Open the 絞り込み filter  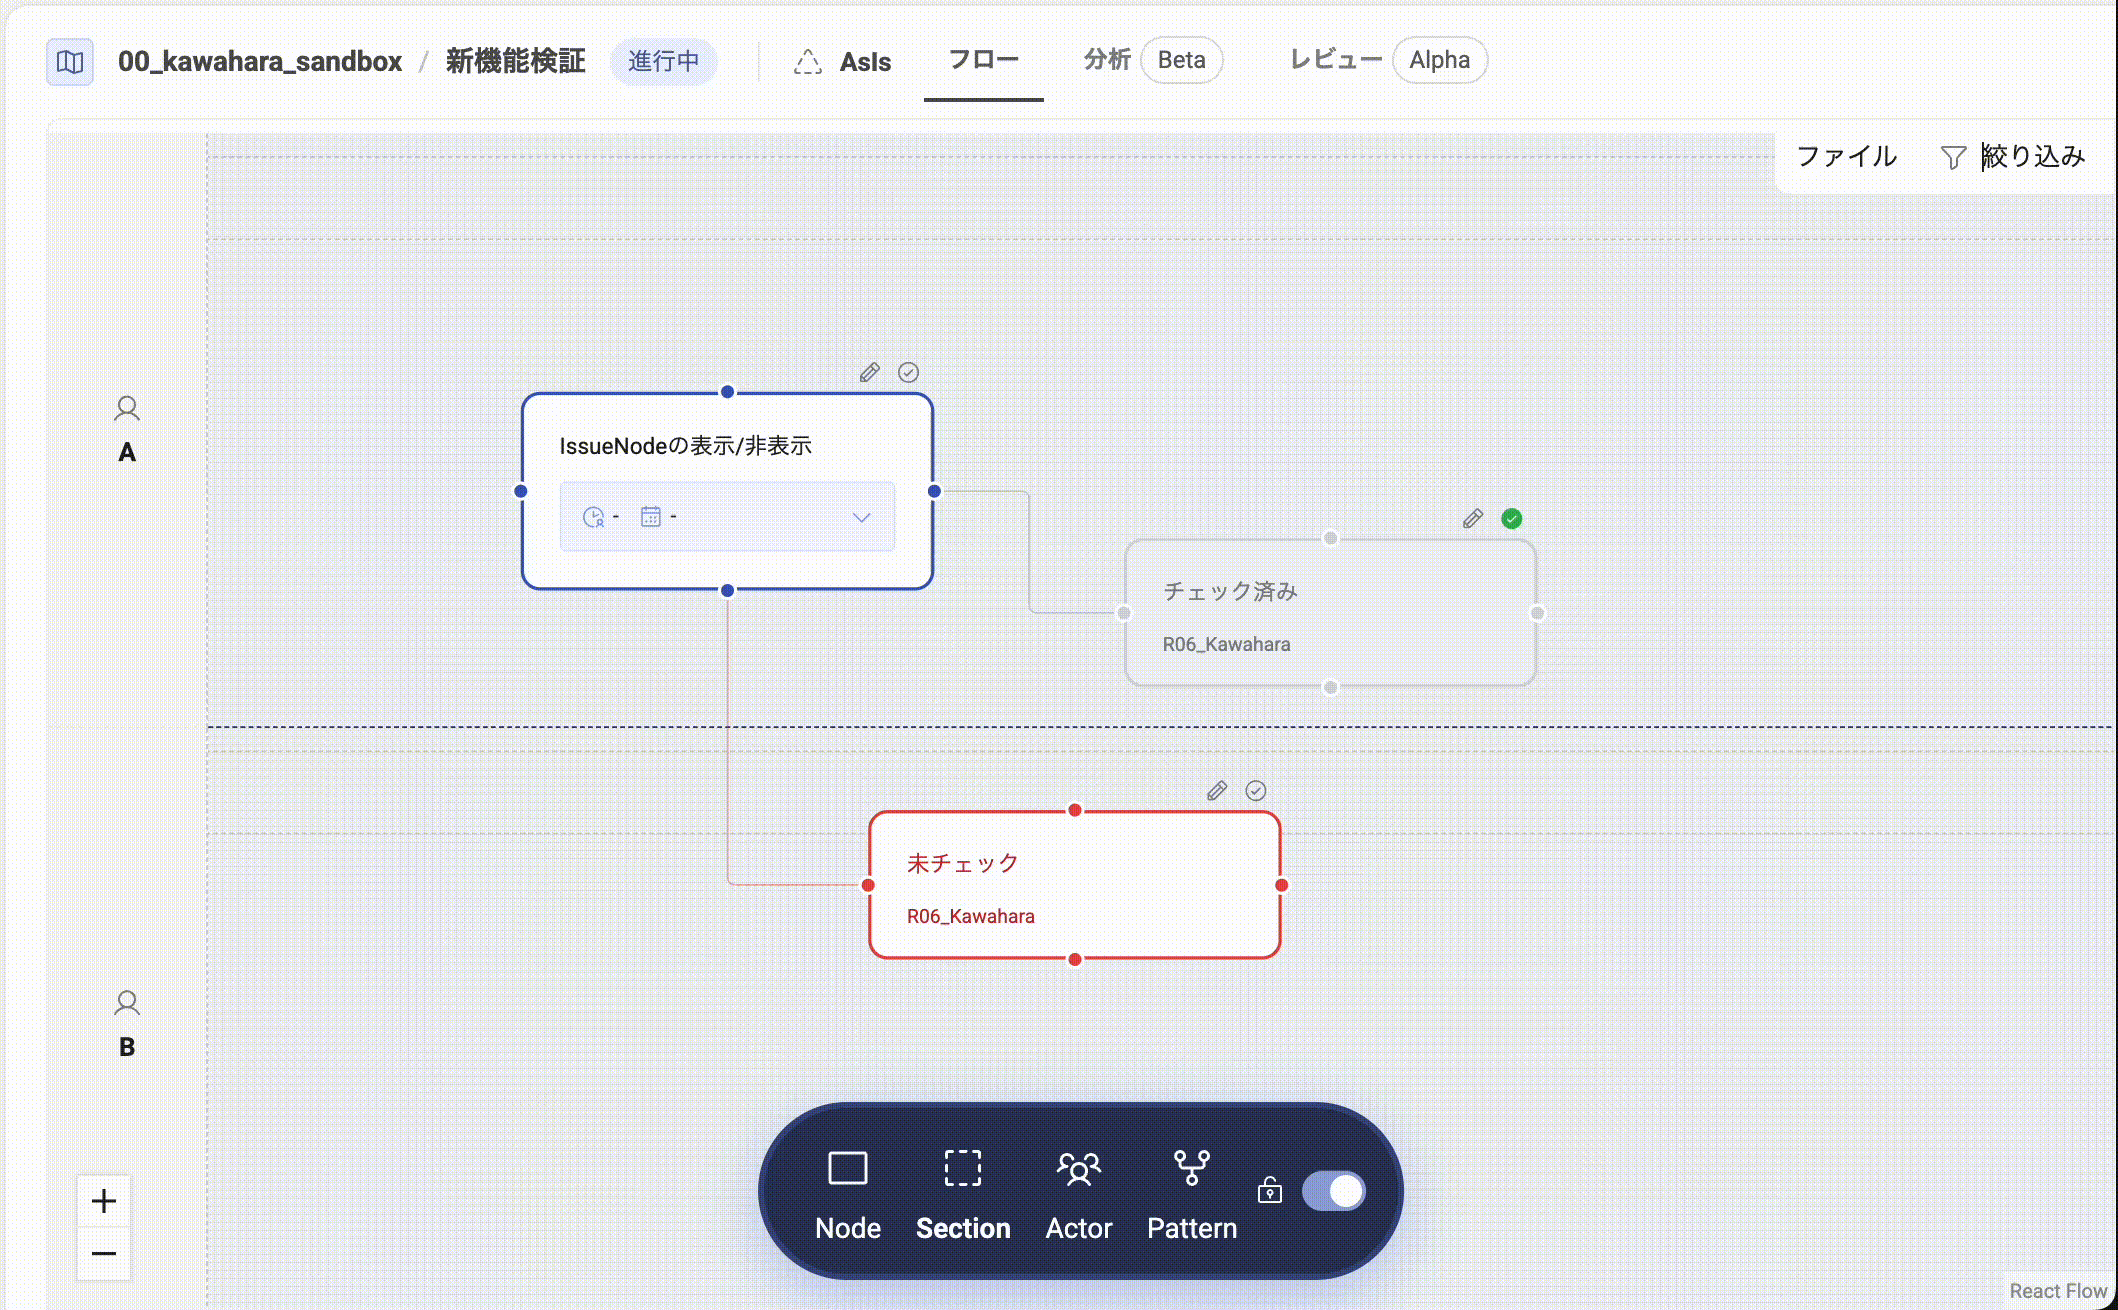tap(2032, 156)
